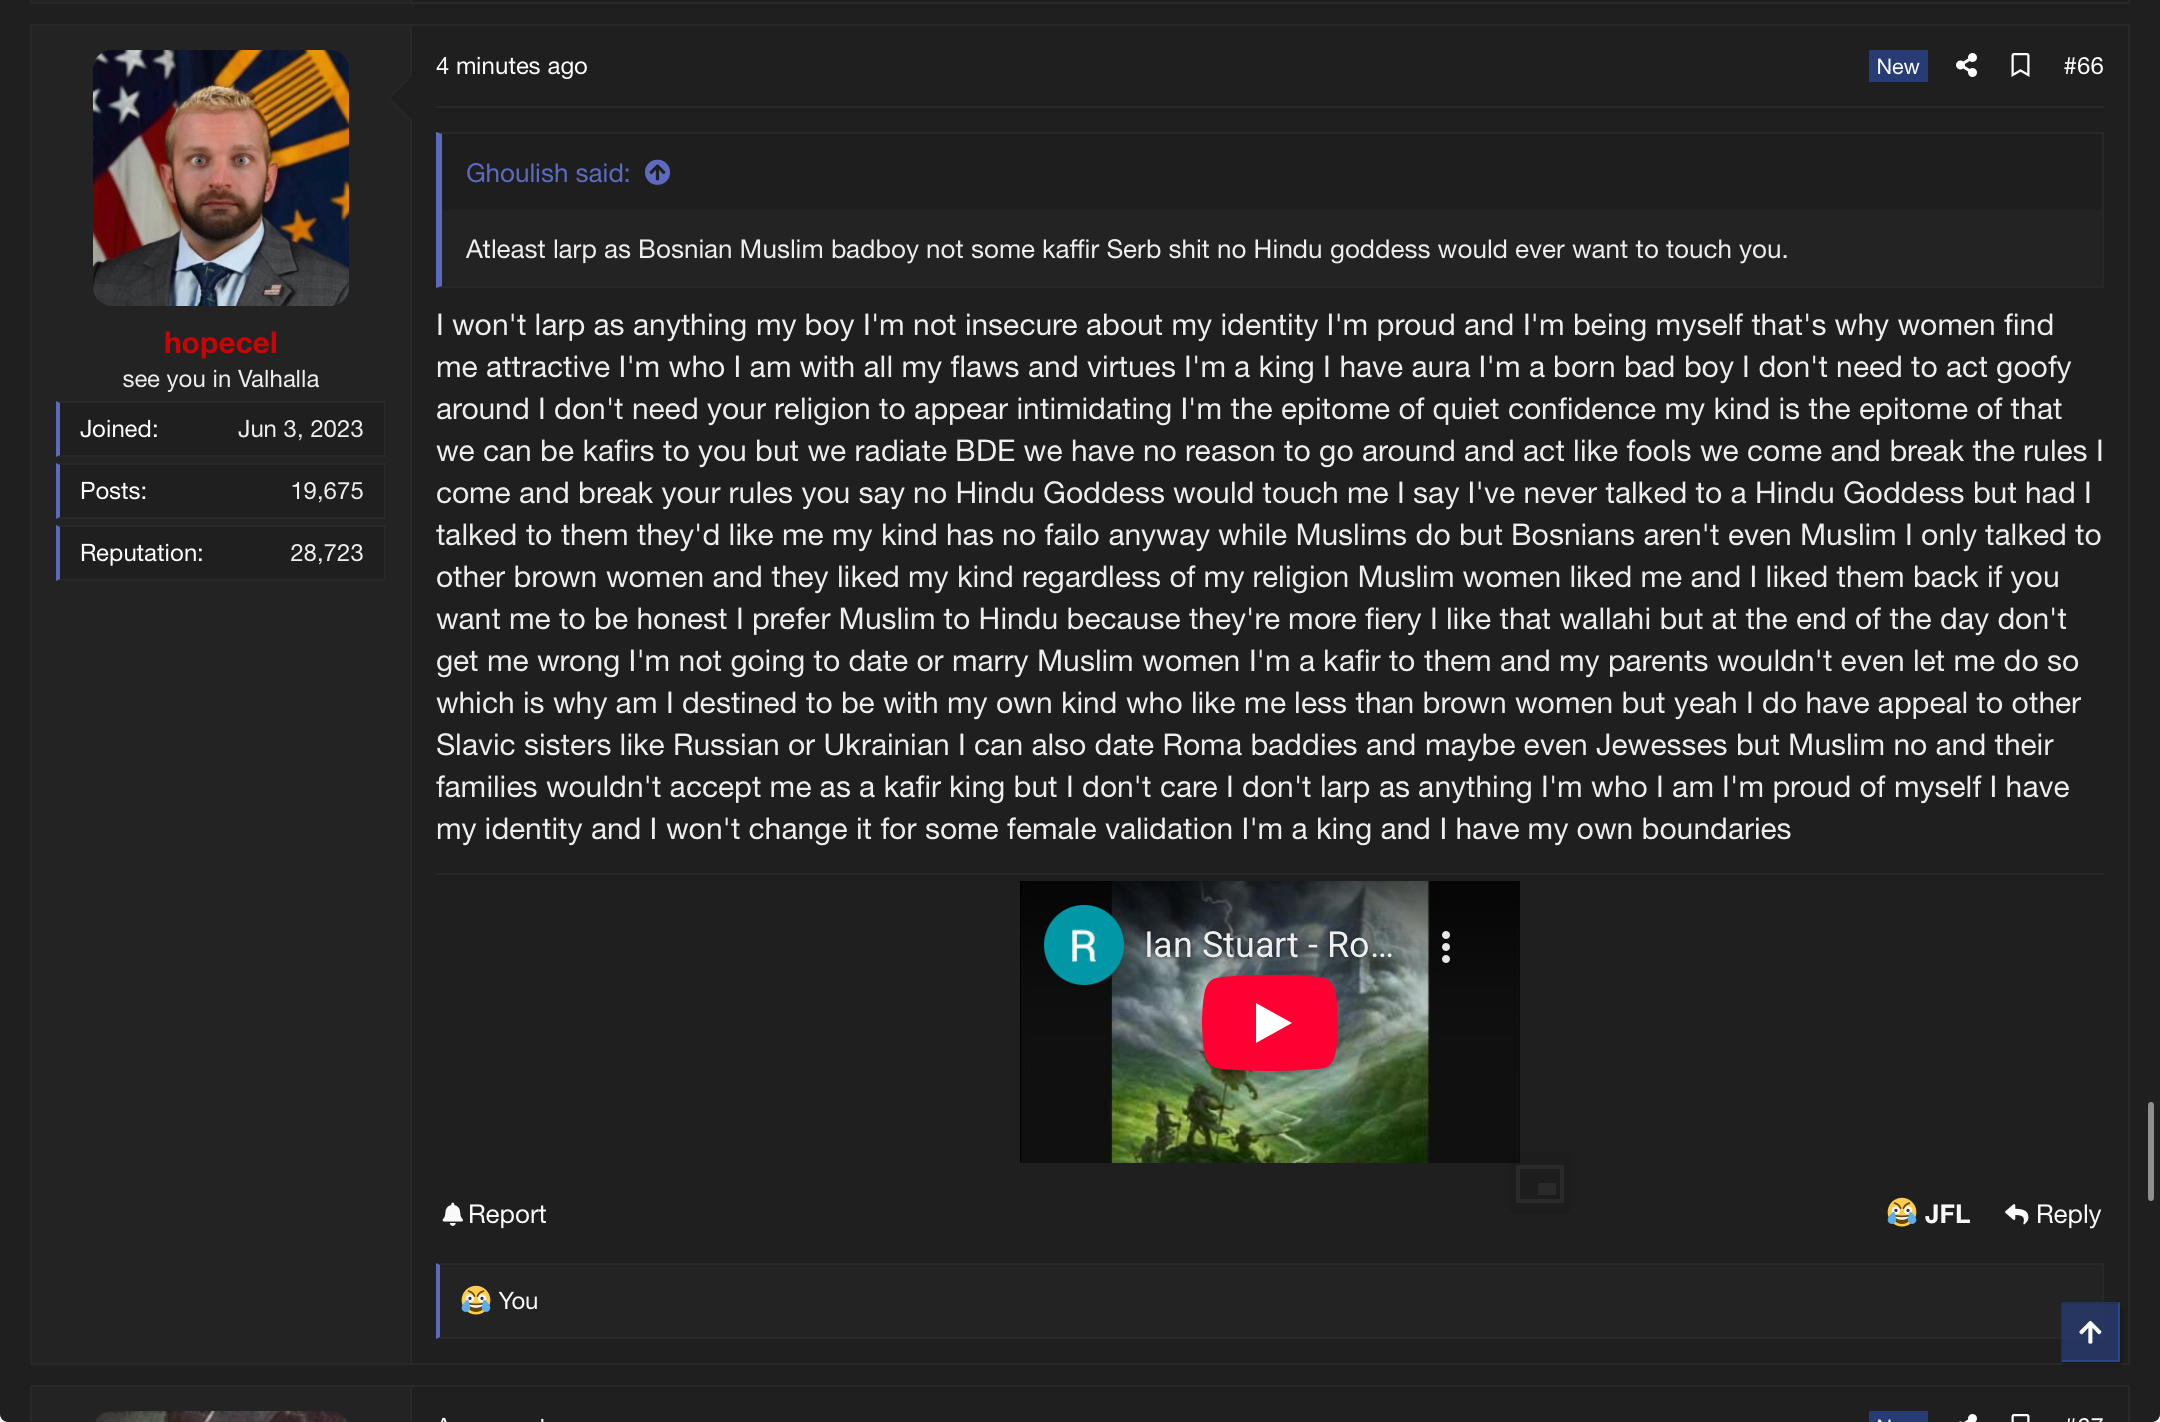
Task: Click the Ian Stuart video title
Action: [1267, 945]
